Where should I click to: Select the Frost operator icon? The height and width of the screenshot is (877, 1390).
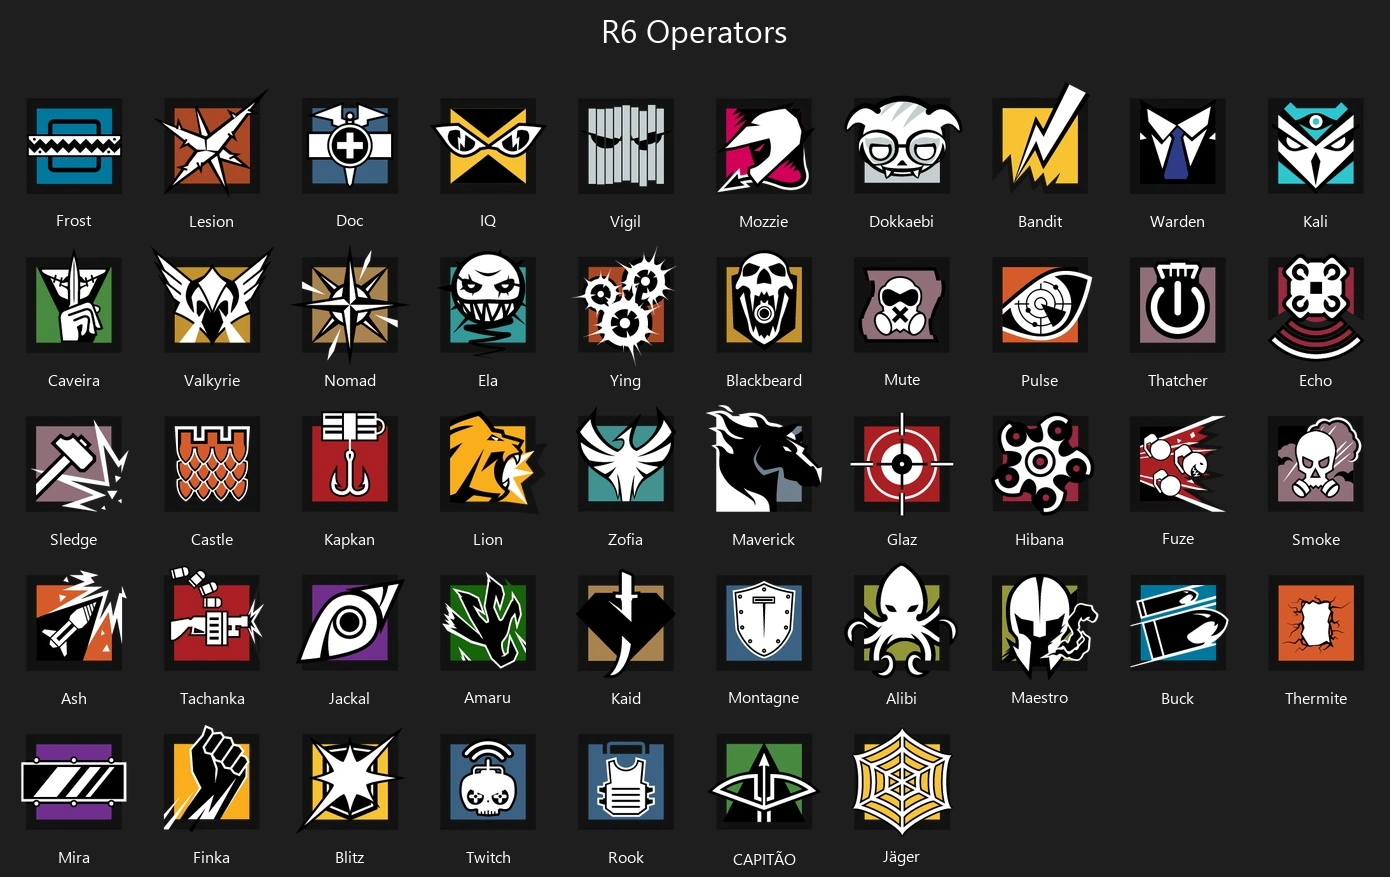(x=74, y=146)
